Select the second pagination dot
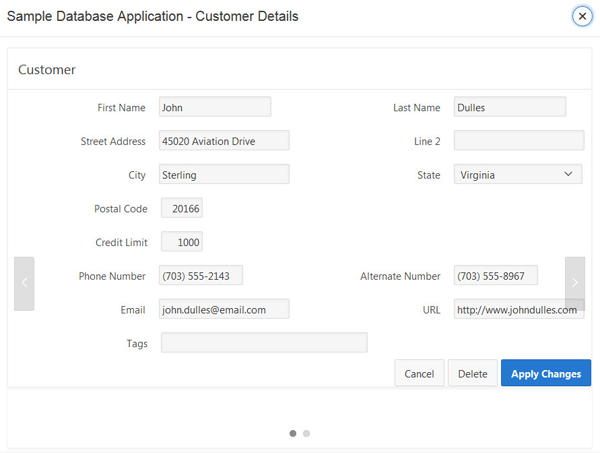 pyautogui.click(x=307, y=433)
